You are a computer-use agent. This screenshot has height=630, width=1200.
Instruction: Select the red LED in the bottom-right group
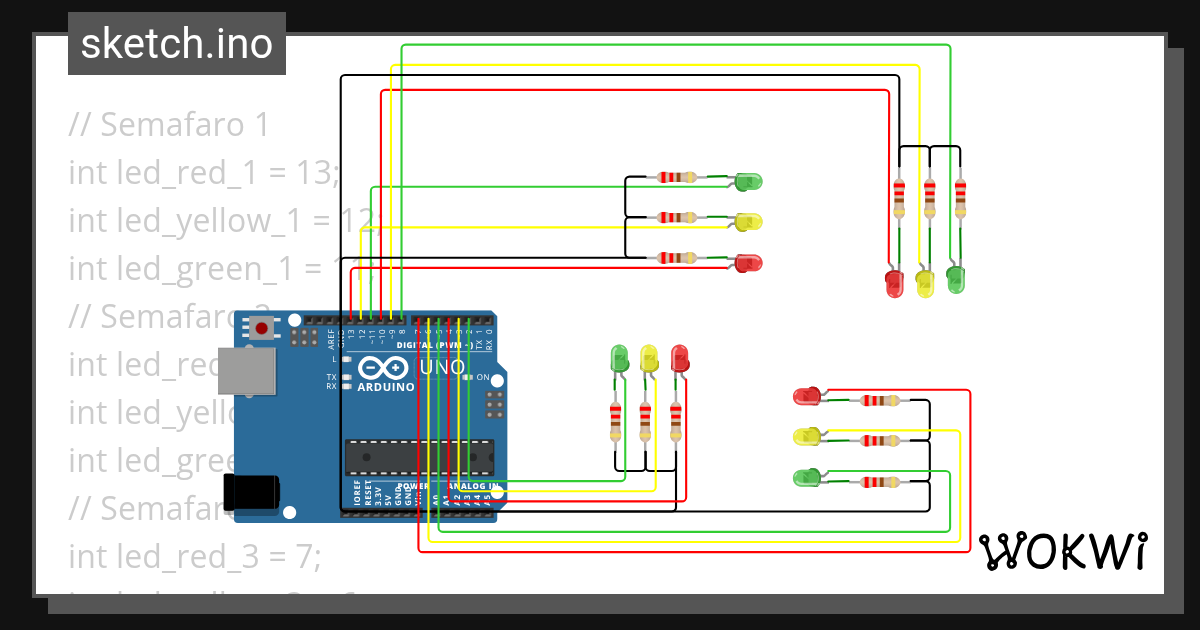tap(808, 396)
